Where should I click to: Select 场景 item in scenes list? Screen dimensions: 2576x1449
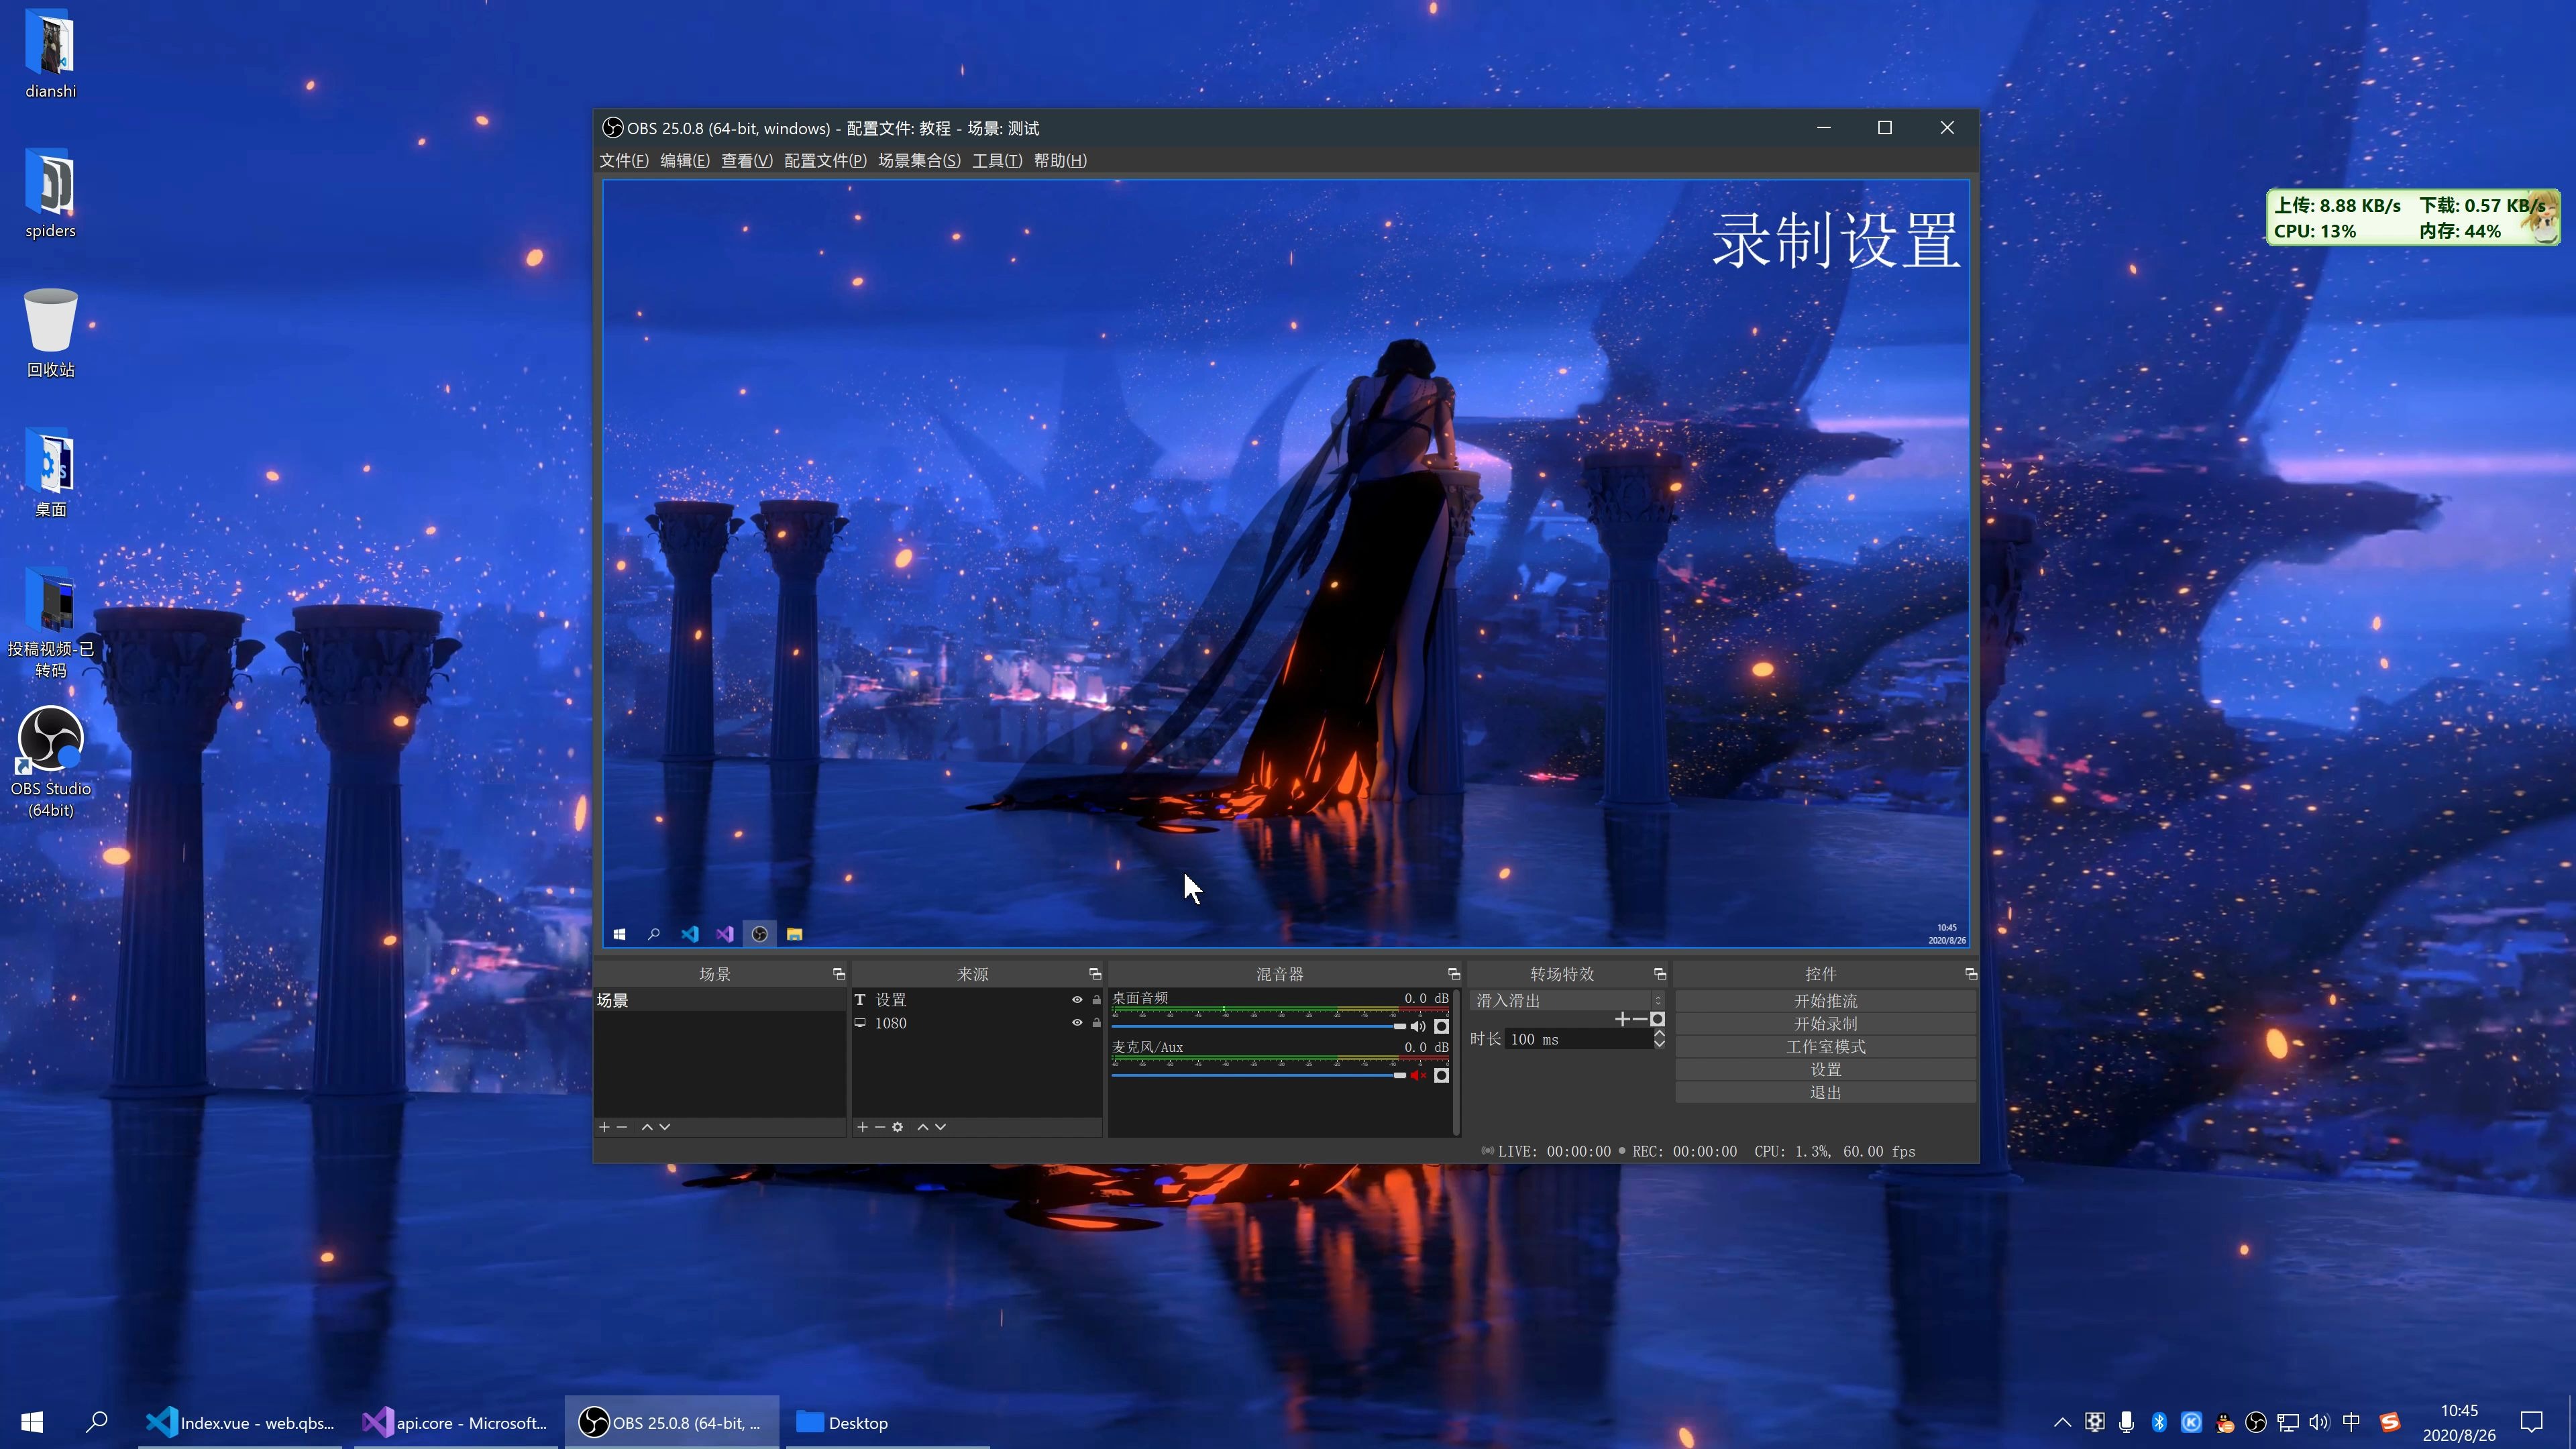click(719, 1000)
